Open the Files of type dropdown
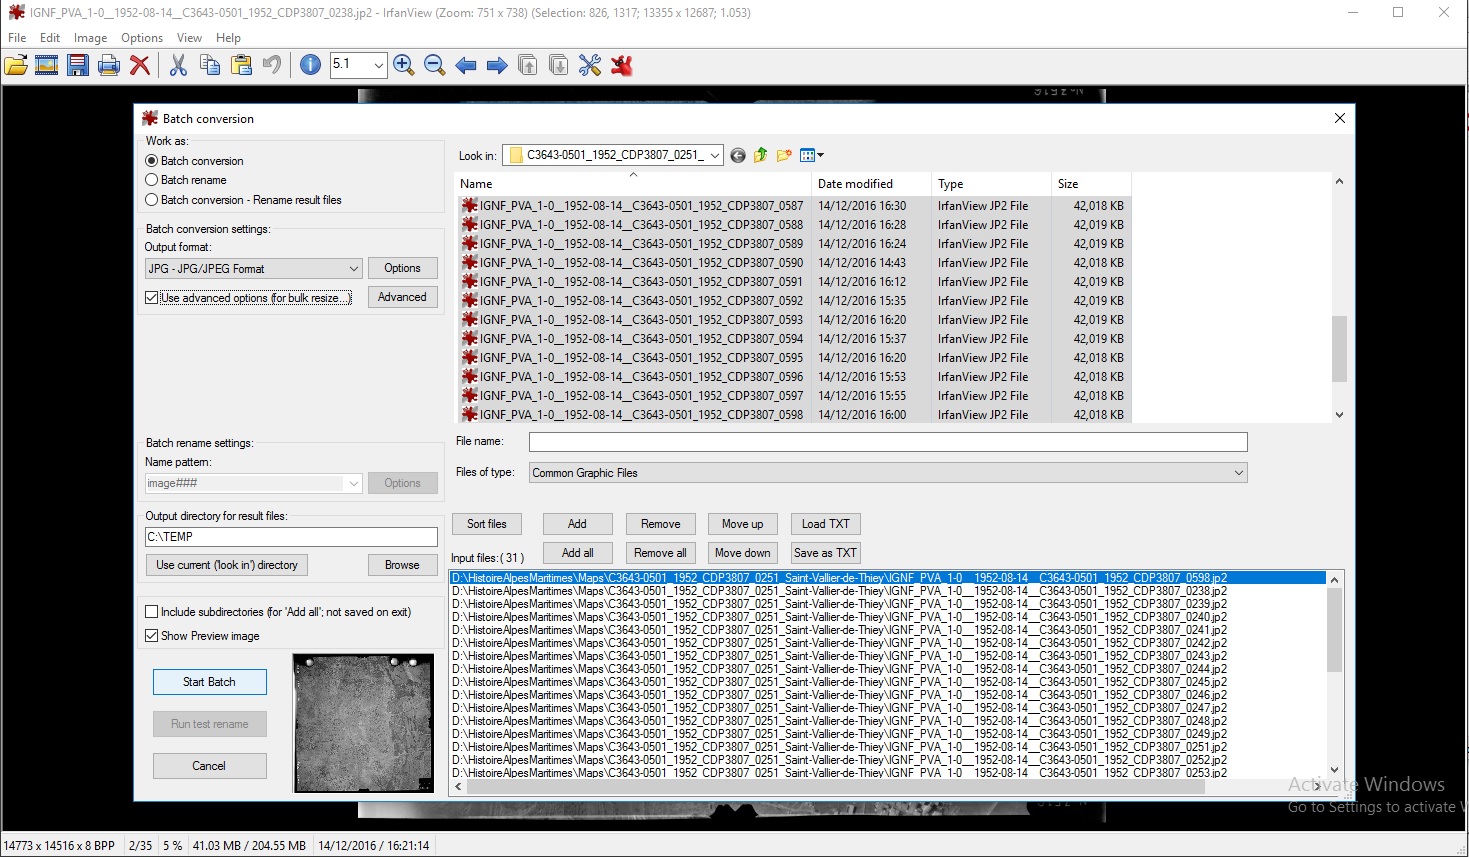1469x857 pixels. [x=888, y=473]
